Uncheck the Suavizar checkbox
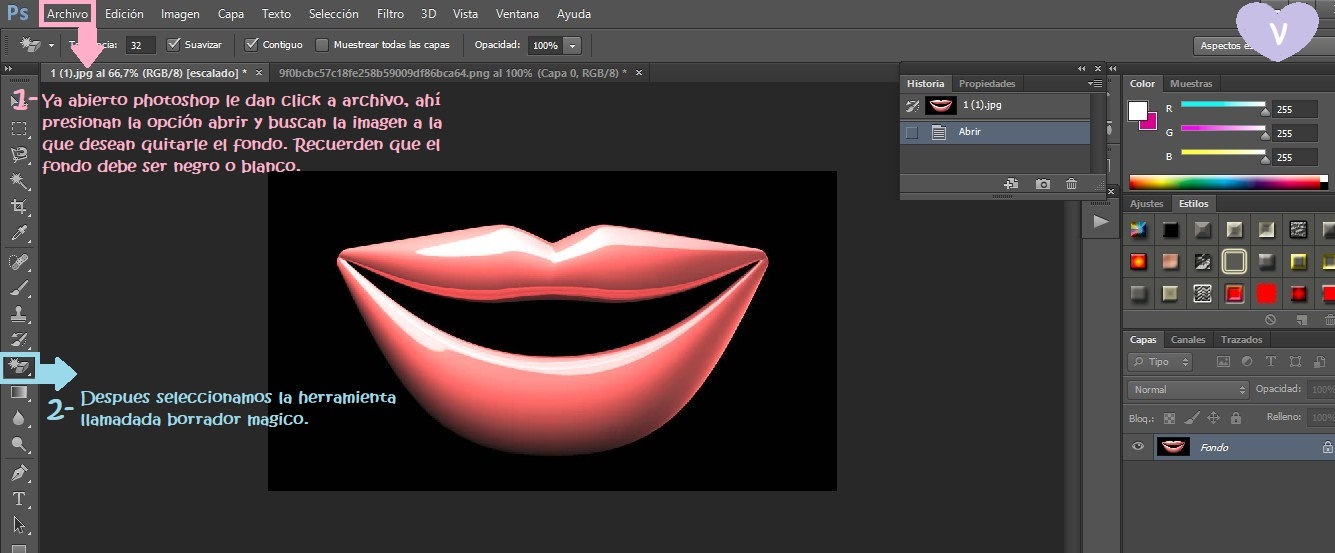Viewport: 1335px width, 553px height. (174, 45)
